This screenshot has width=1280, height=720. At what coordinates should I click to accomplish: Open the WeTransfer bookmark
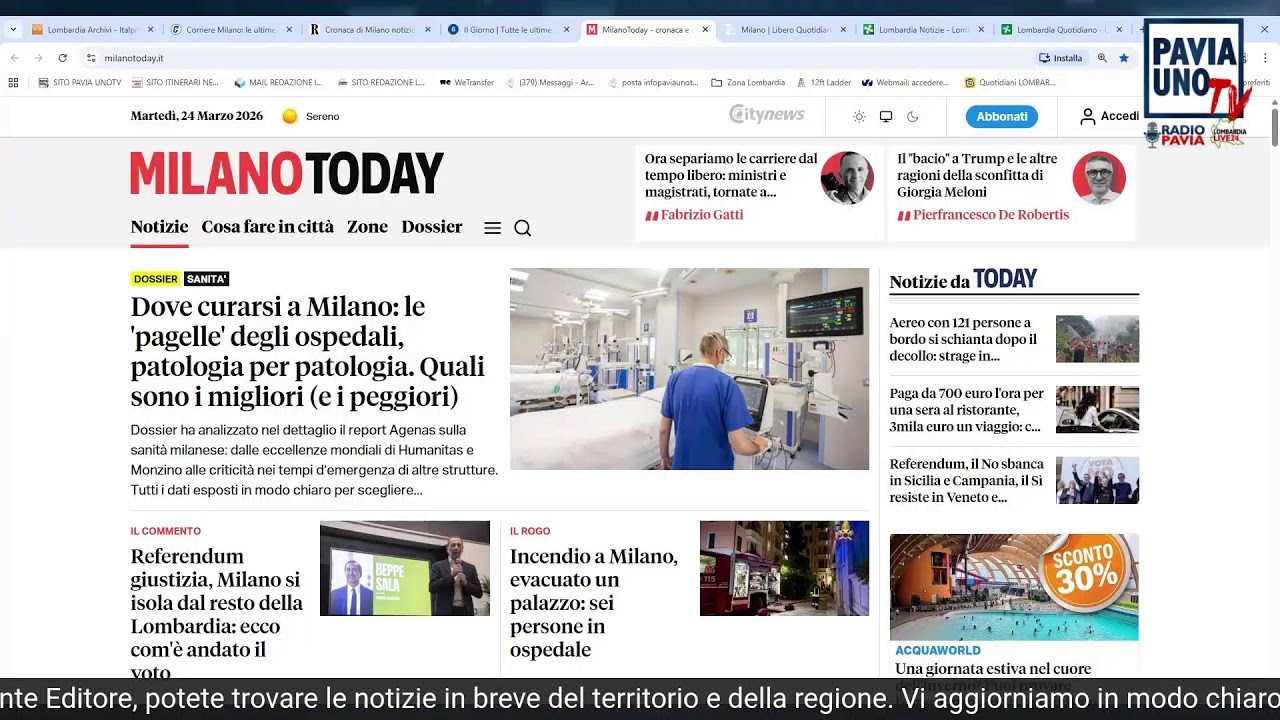click(467, 82)
